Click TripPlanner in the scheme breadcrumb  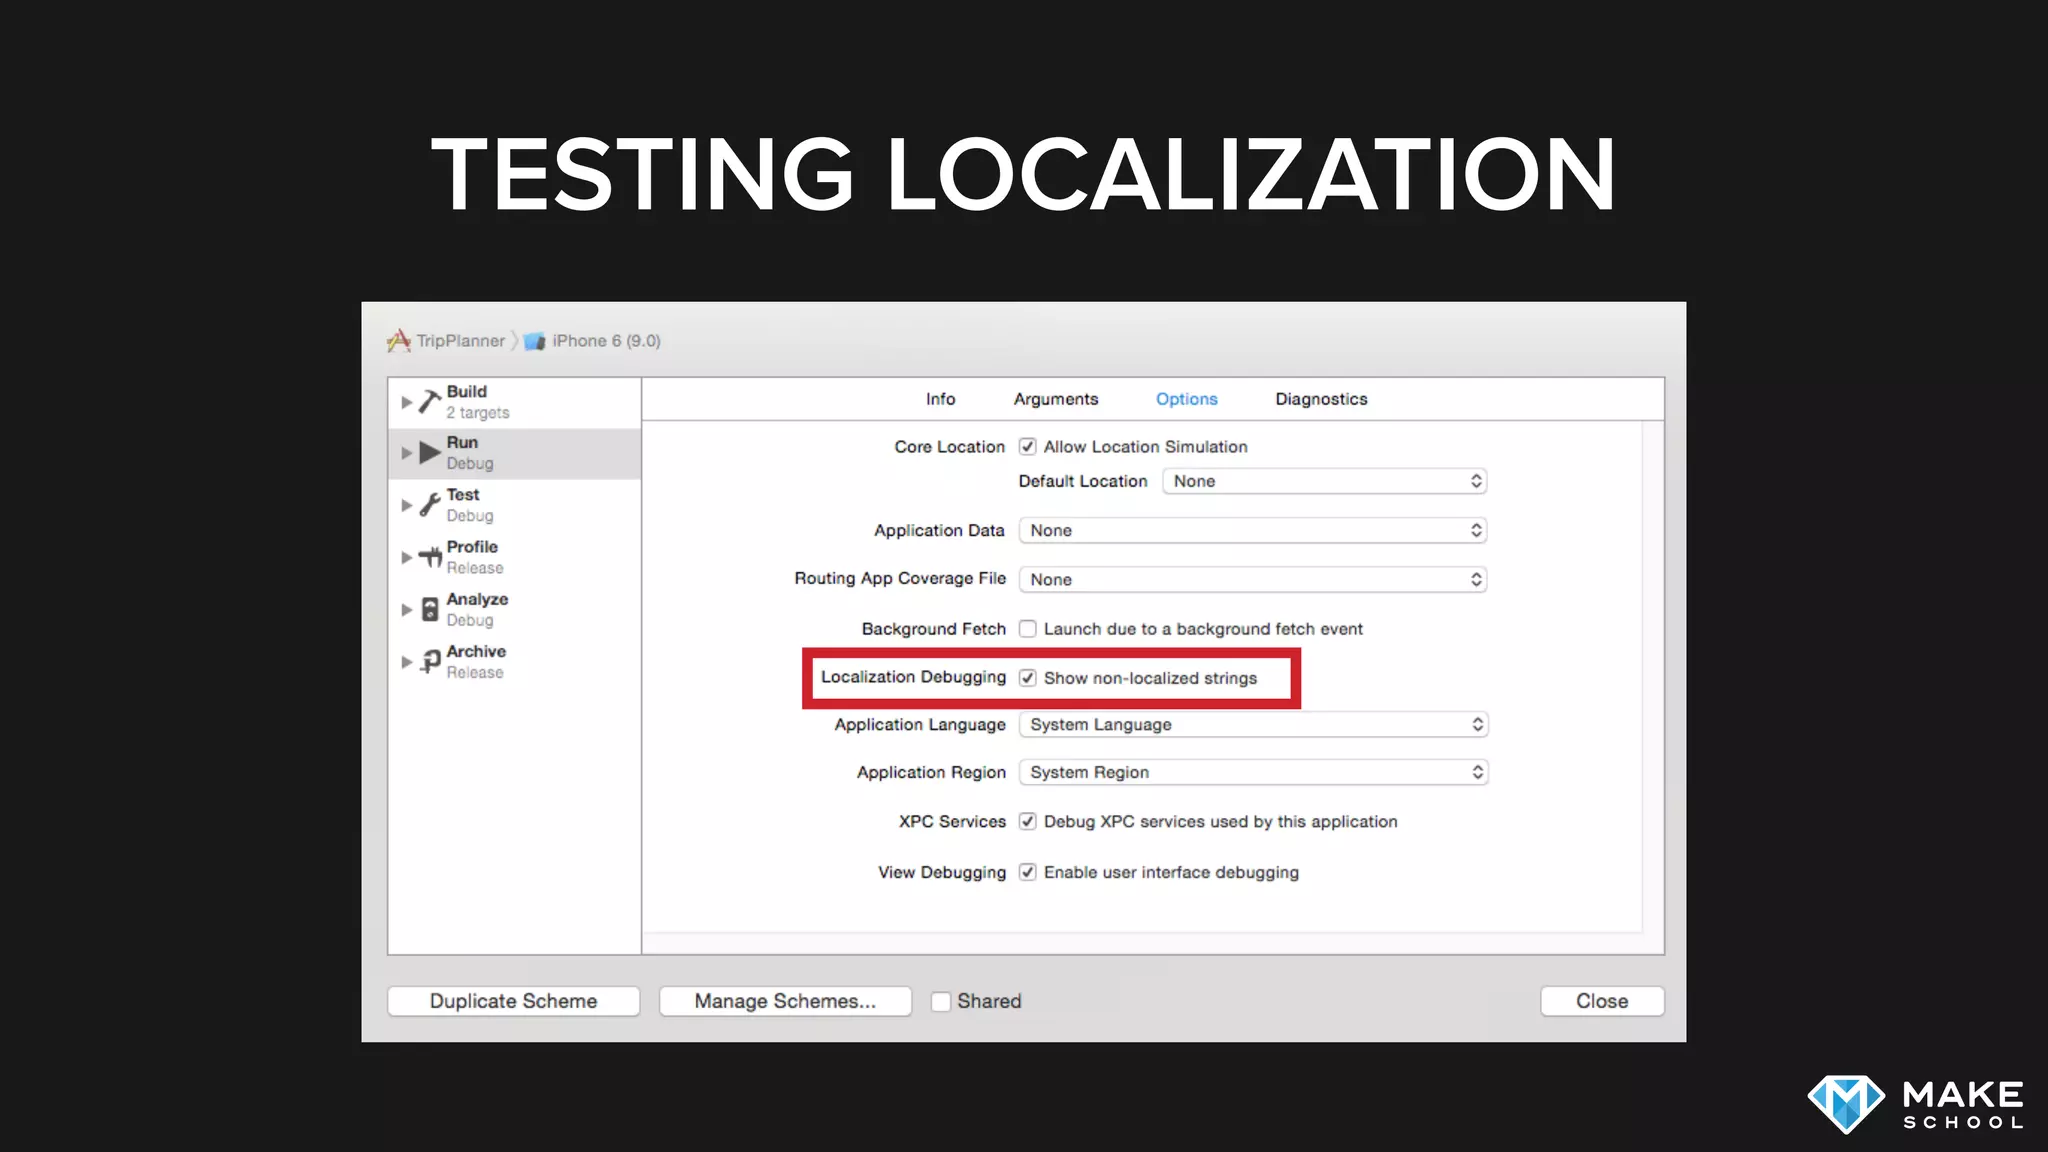(x=461, y=341)
